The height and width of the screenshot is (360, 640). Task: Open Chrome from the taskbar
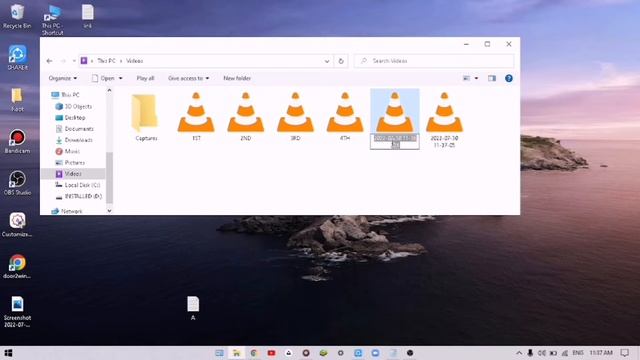tap(254, 353)
